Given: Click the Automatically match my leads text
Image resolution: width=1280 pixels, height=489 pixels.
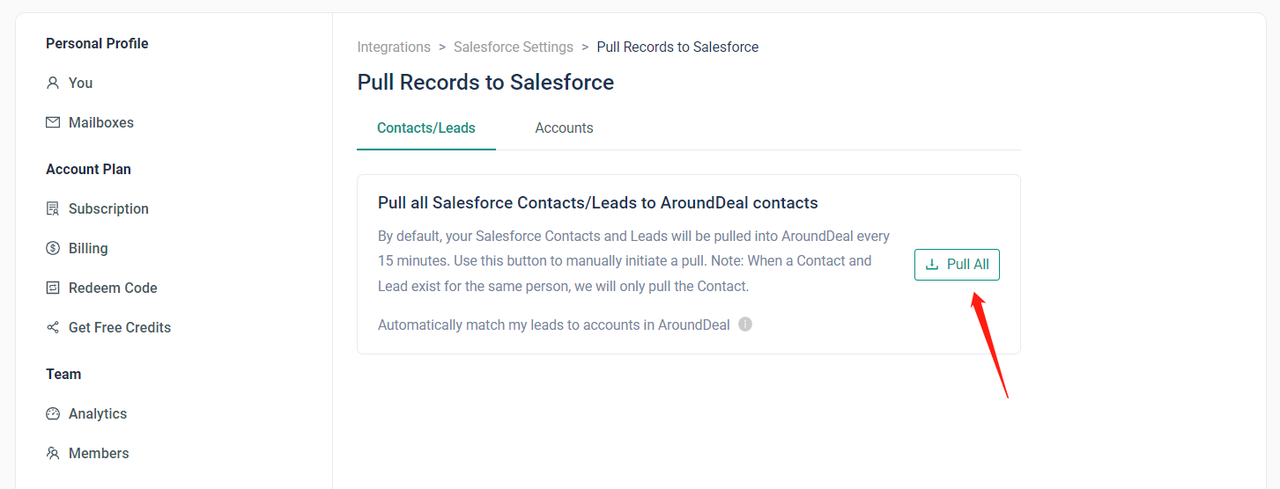Looking at the screenshot, I should [553, 325].
